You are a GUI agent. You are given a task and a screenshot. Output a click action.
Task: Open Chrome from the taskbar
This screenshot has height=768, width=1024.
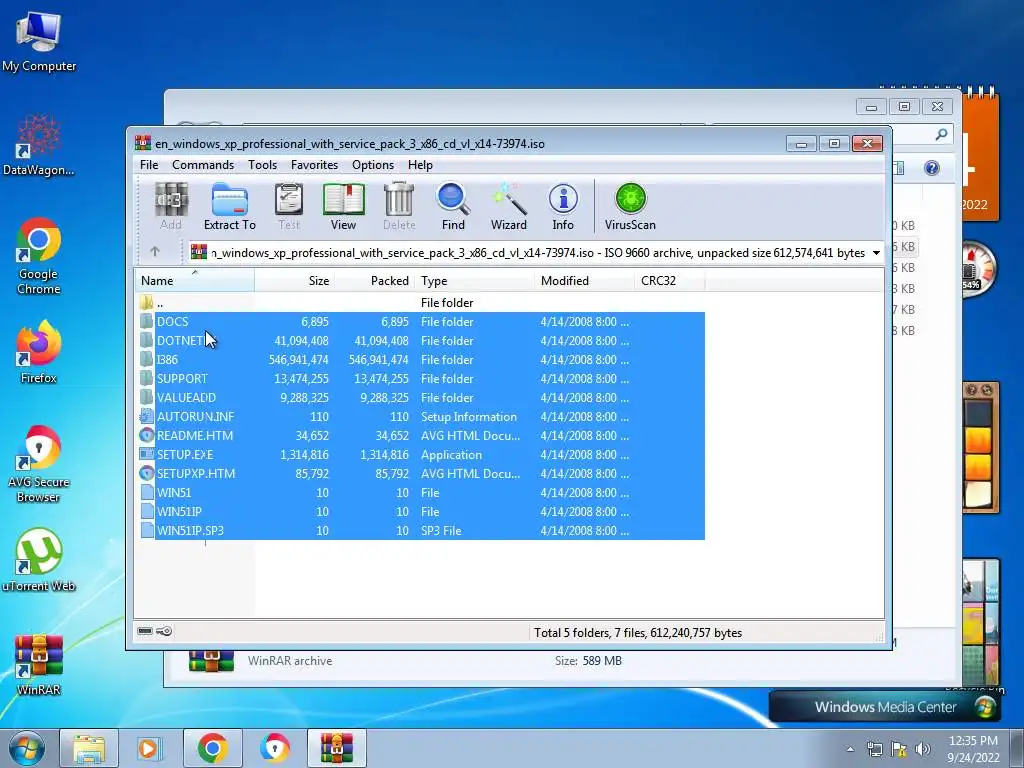tap(212, 748)
